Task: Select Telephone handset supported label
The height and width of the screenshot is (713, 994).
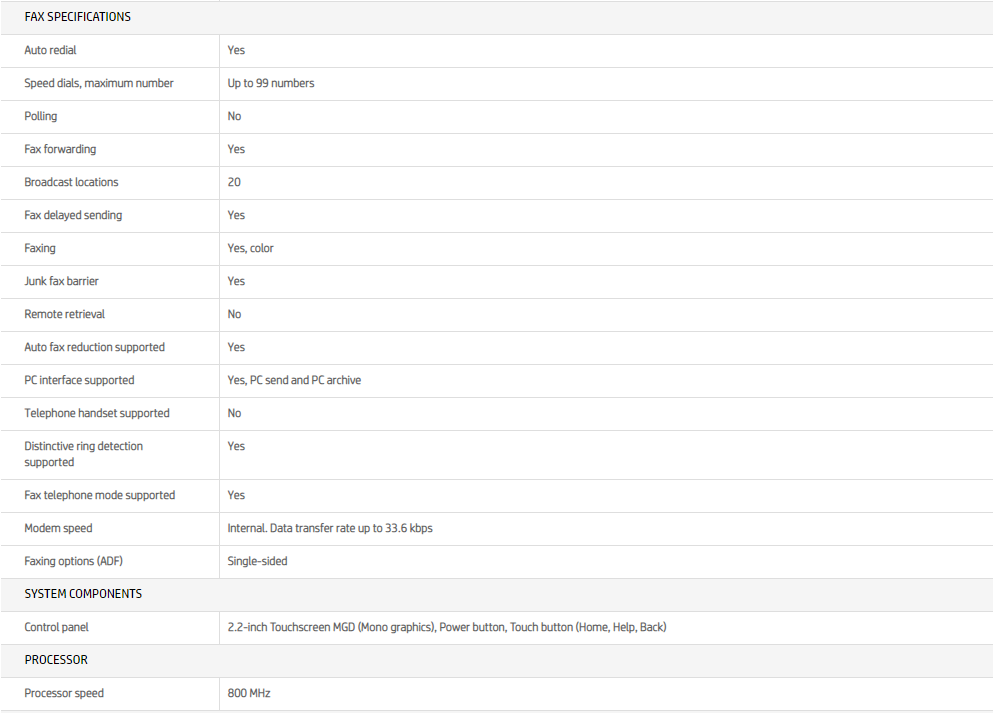Action: [97, 413]
